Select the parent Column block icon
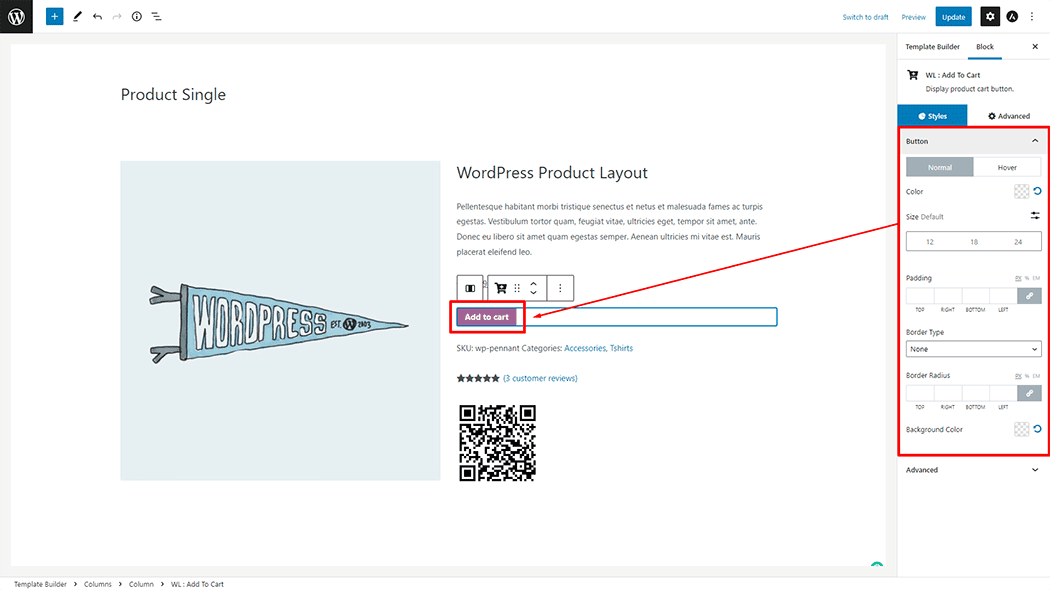This screenshot has width=1050, height=590. click(x=470, y=288)
